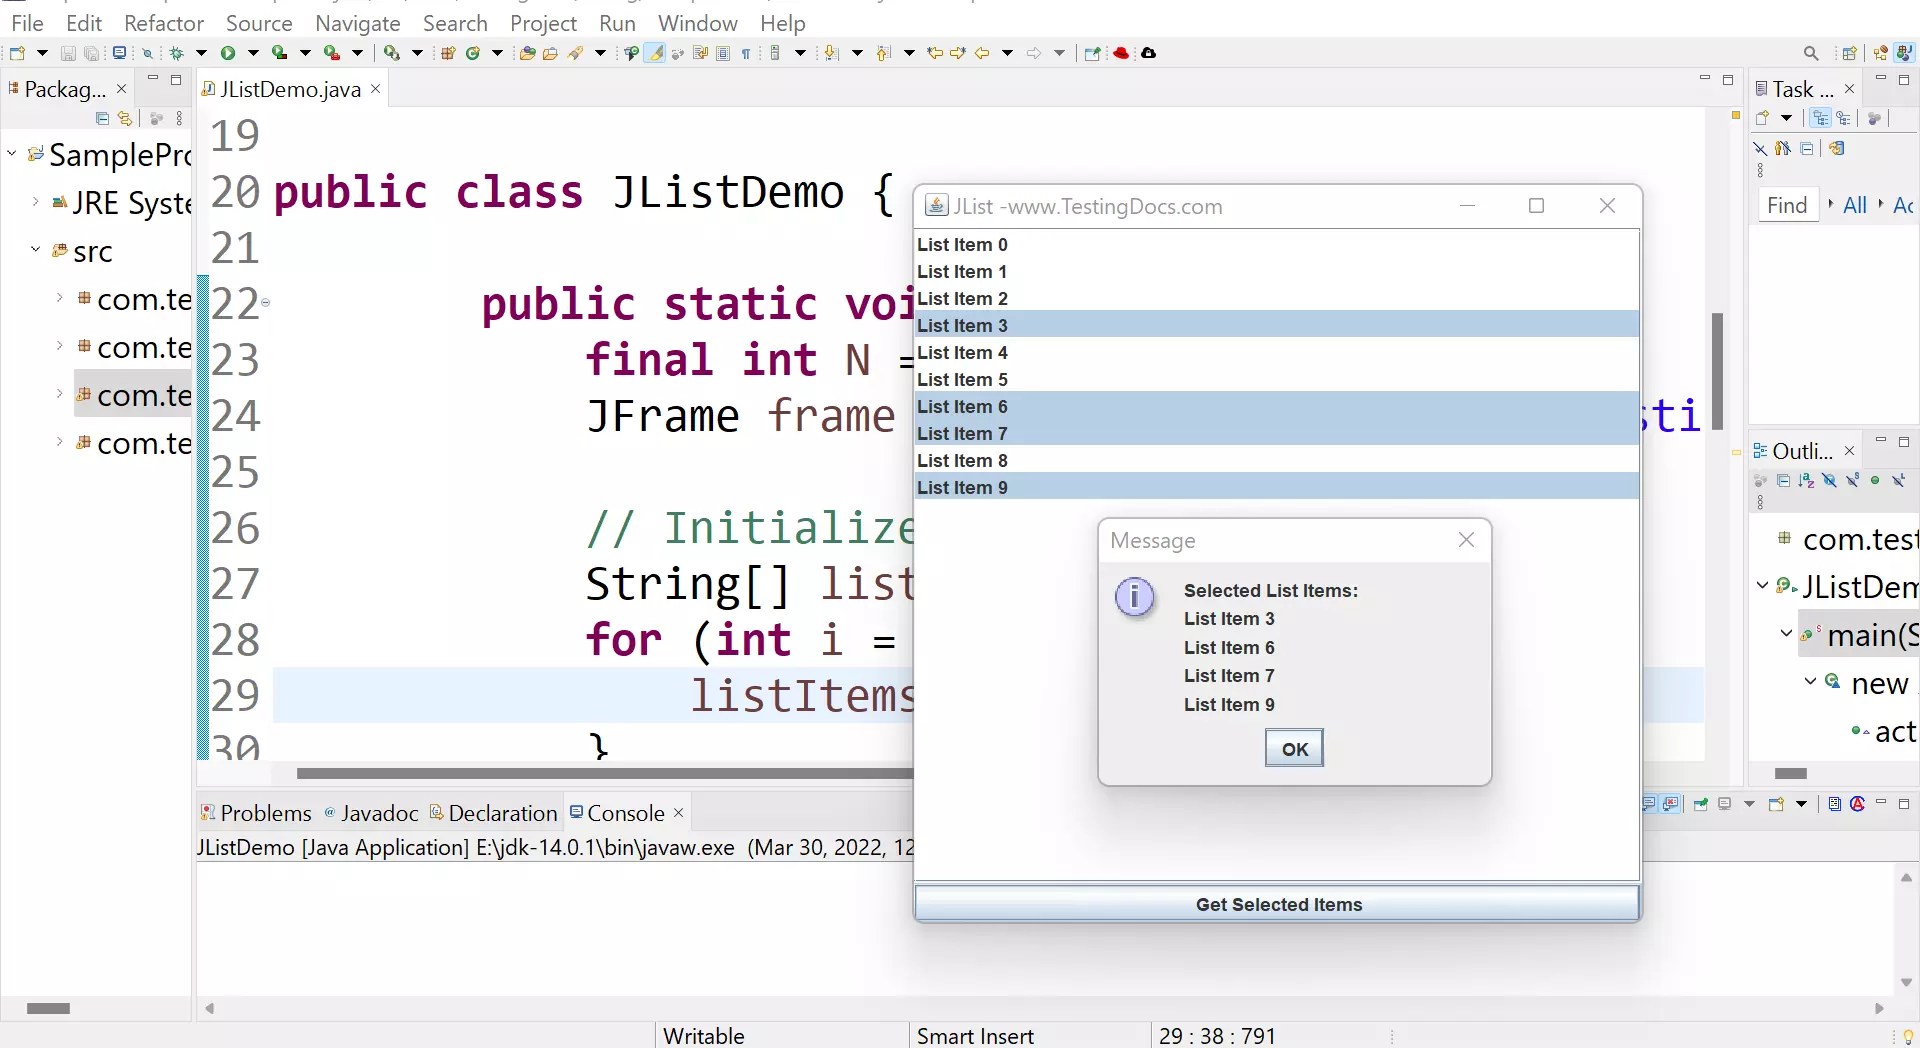Launch the debugger
This screenshot has height=1048, width=1920.
(x=177, y=53)
